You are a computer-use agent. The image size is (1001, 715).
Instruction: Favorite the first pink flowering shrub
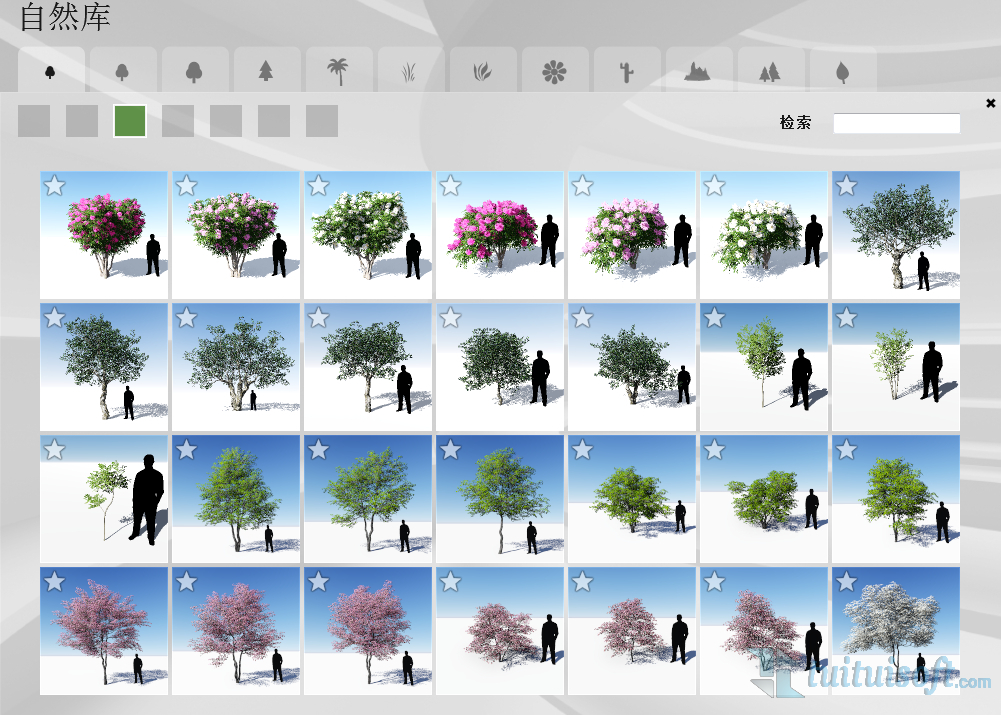pos(55,186)
